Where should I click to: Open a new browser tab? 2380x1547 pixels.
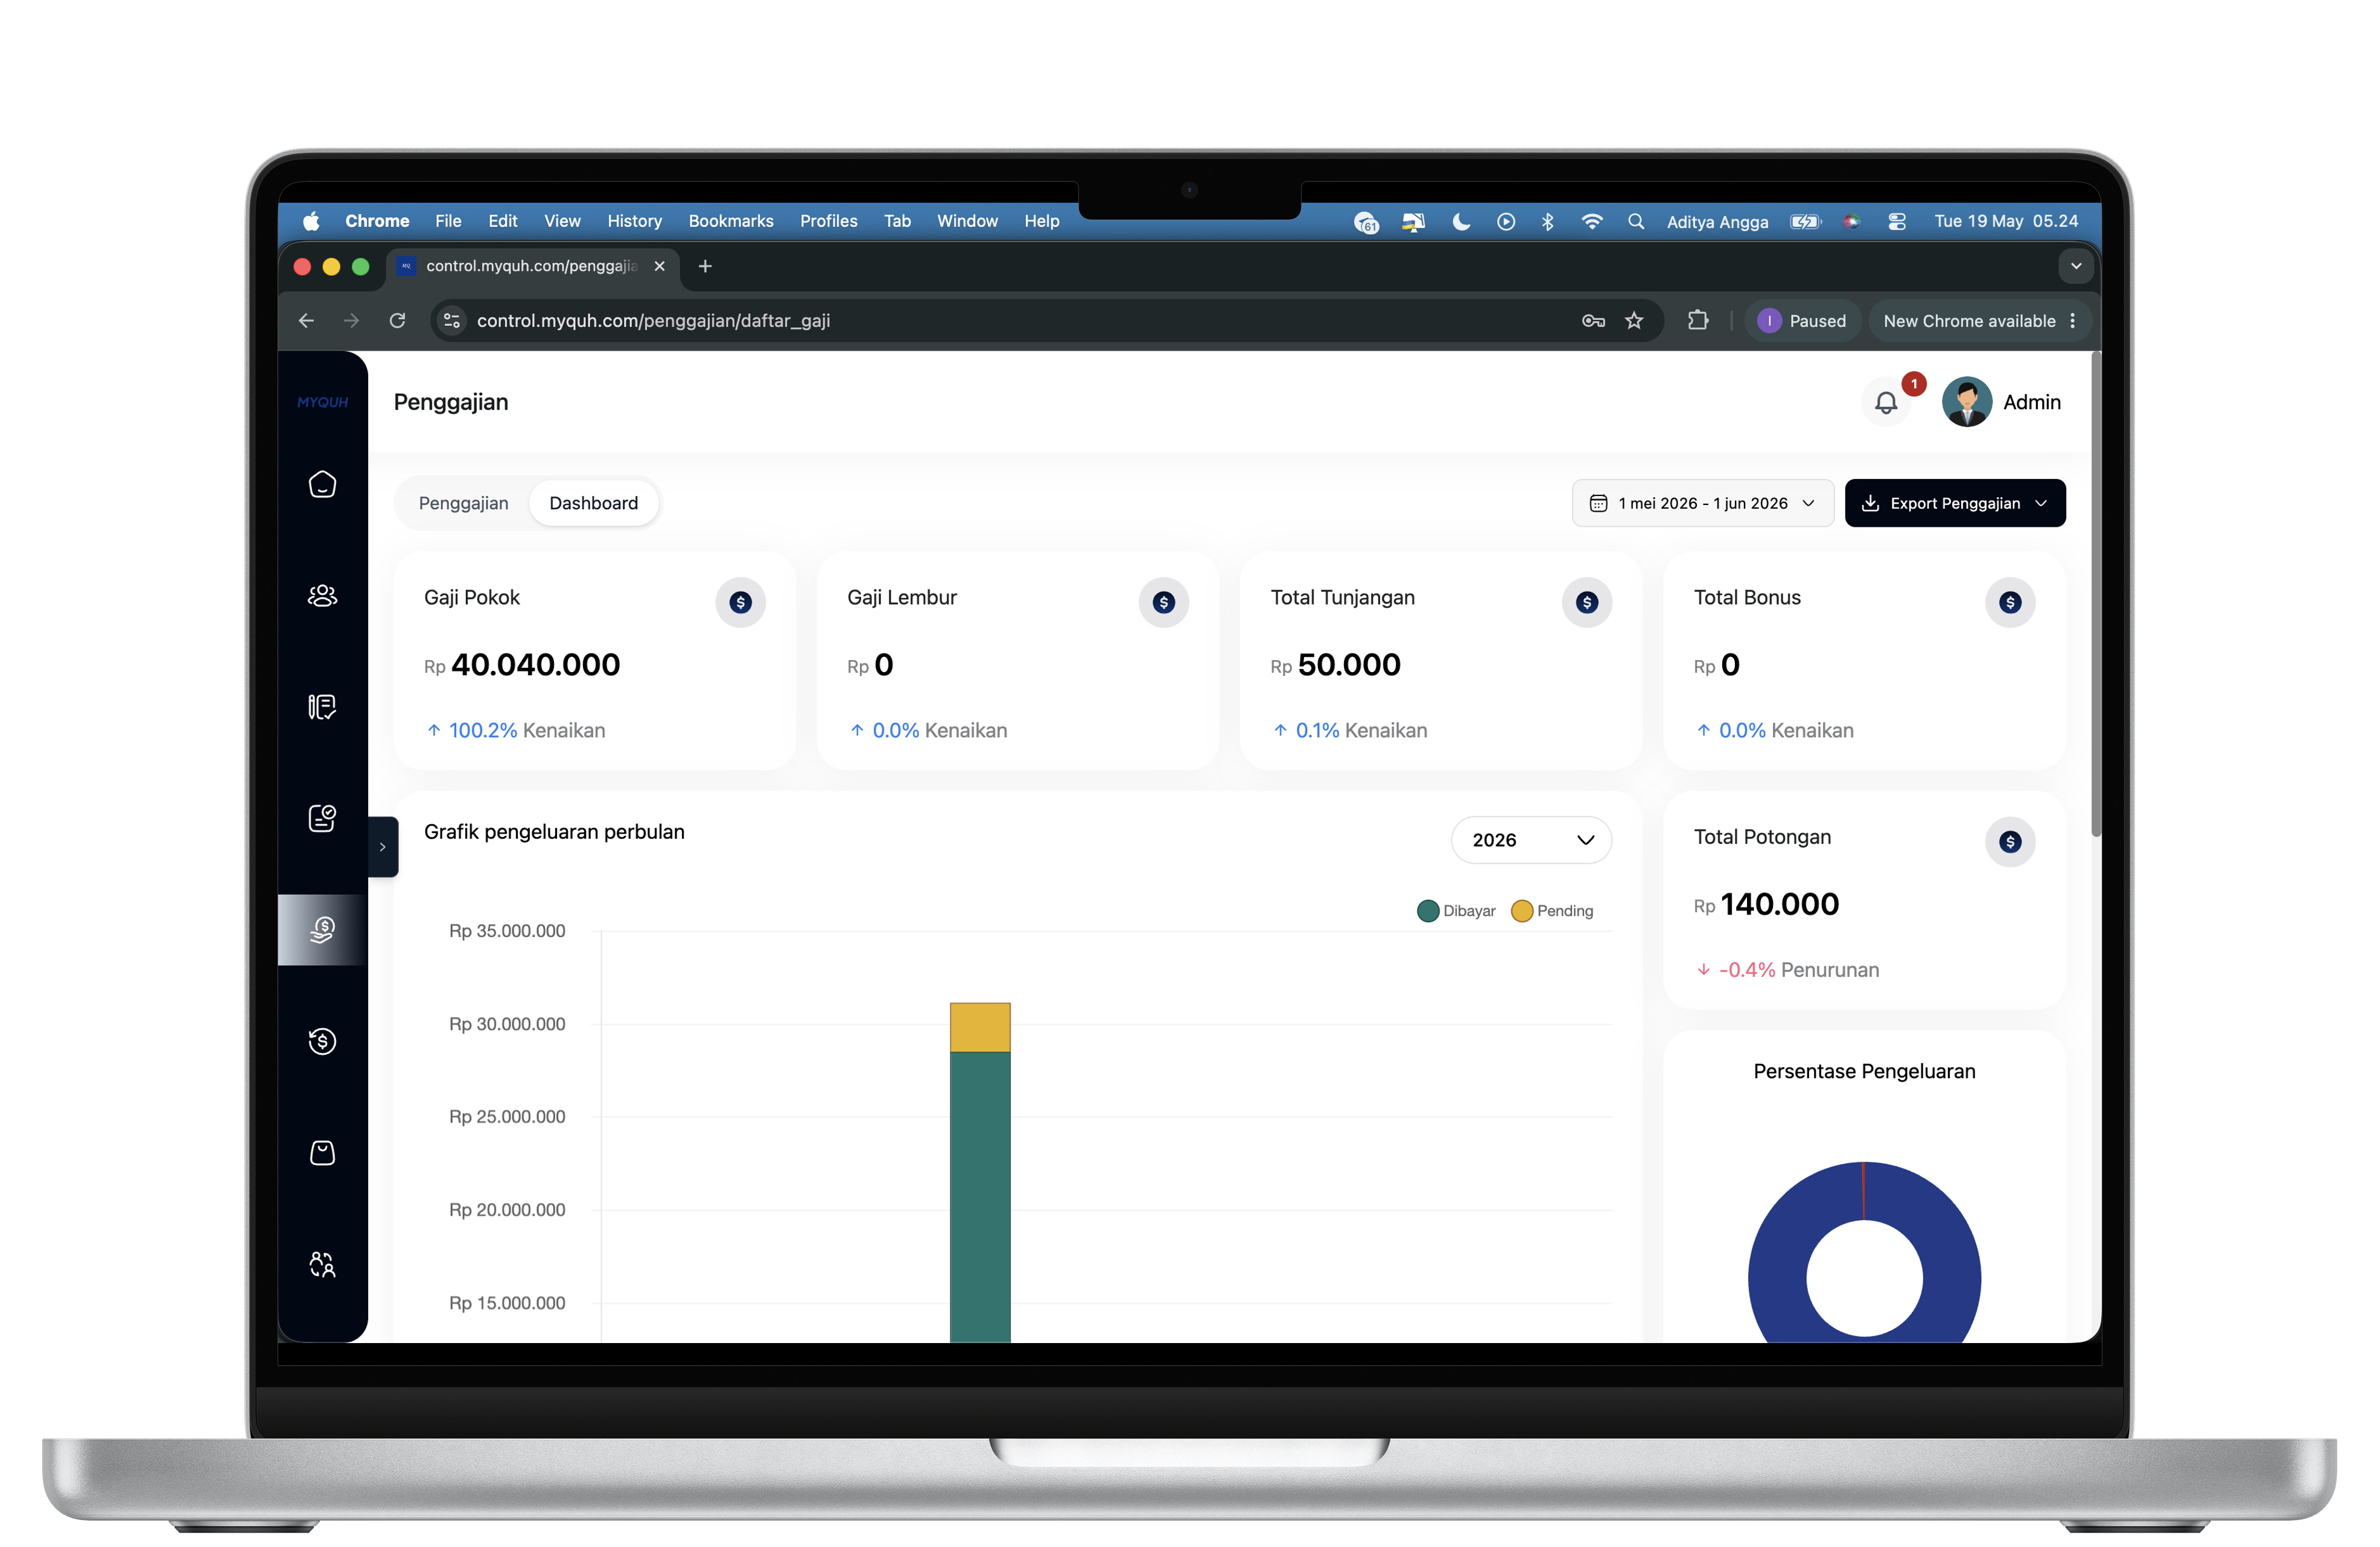tap(705, 266)
